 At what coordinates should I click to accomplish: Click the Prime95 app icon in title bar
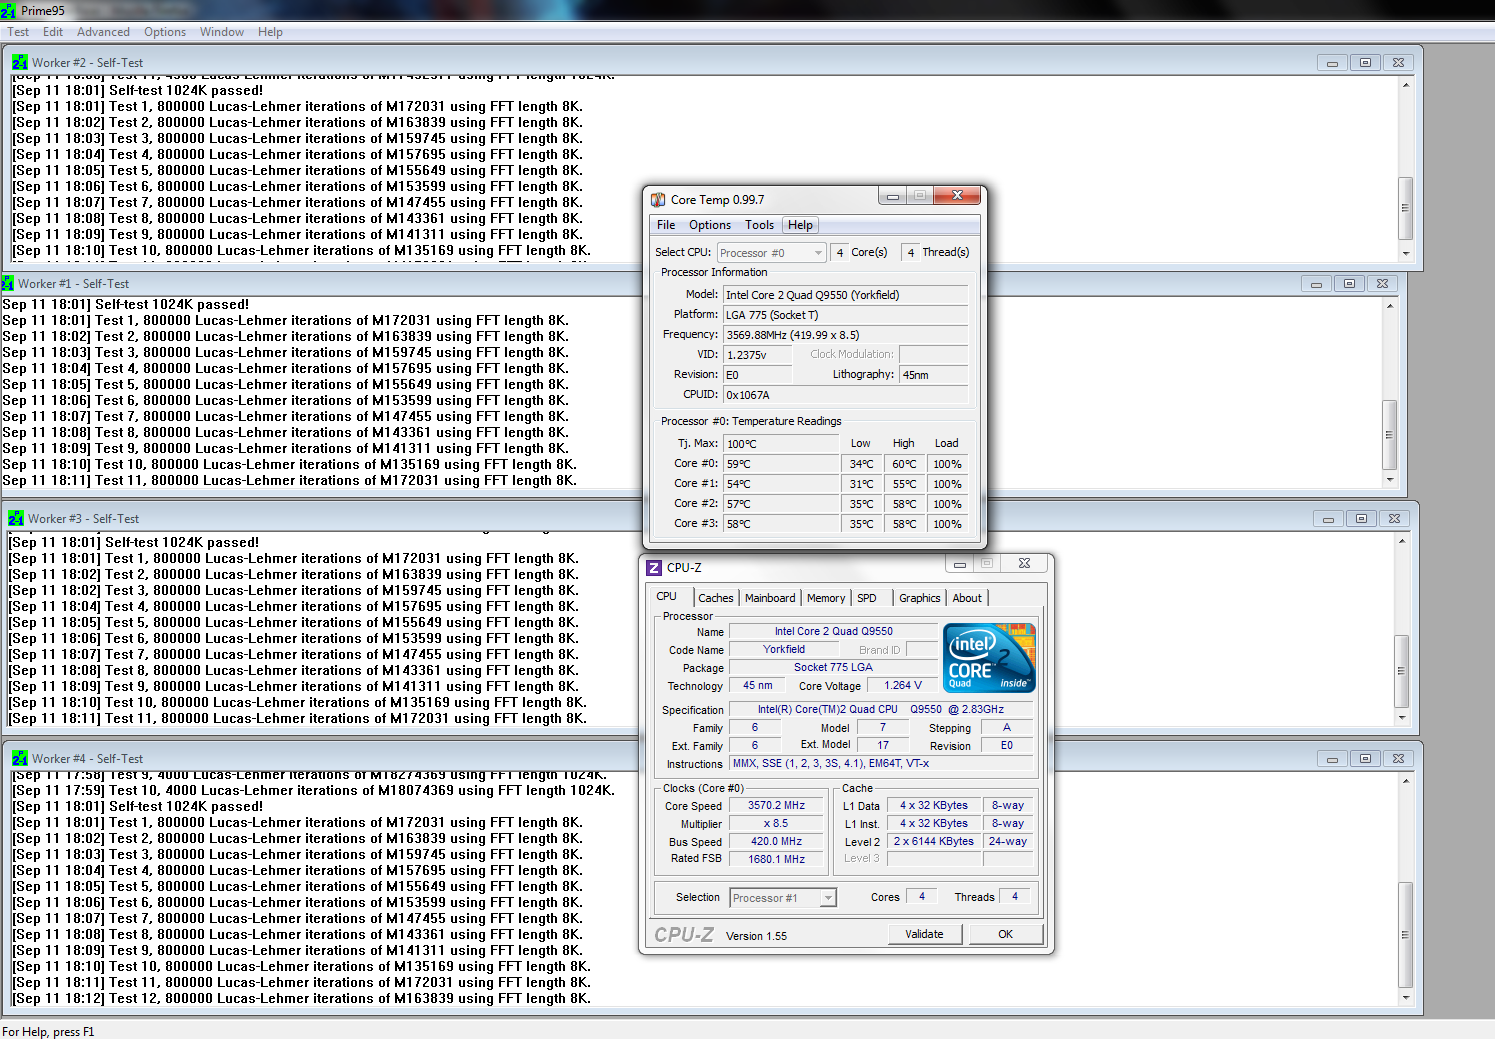click(x=8, y=11)
